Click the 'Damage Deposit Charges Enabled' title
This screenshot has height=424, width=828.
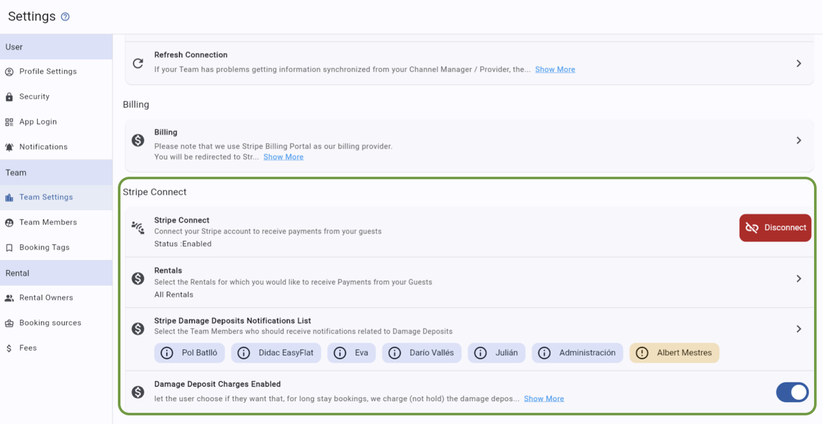coord(217,384)
